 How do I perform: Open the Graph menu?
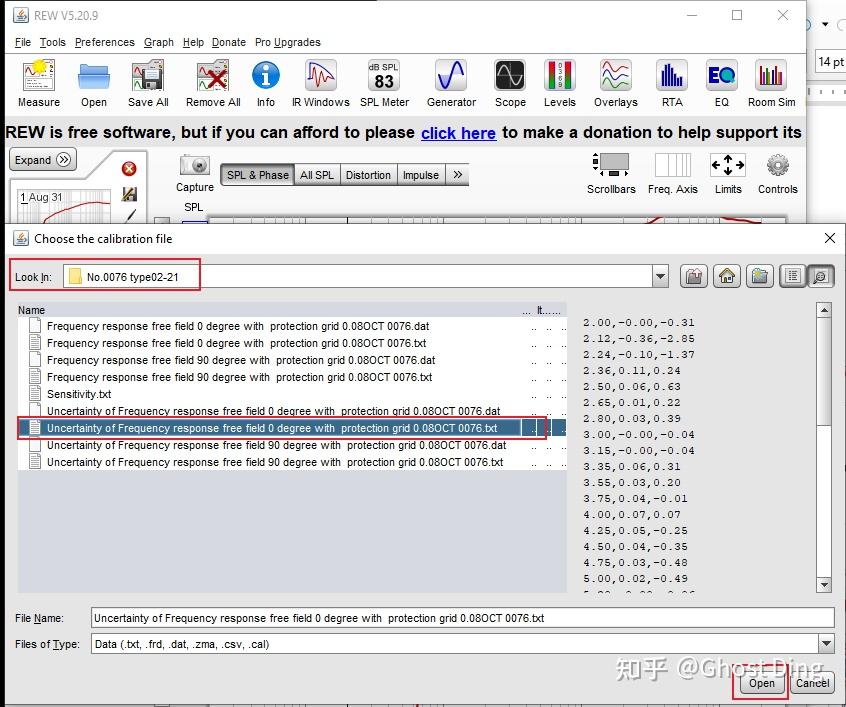[159, 42]
